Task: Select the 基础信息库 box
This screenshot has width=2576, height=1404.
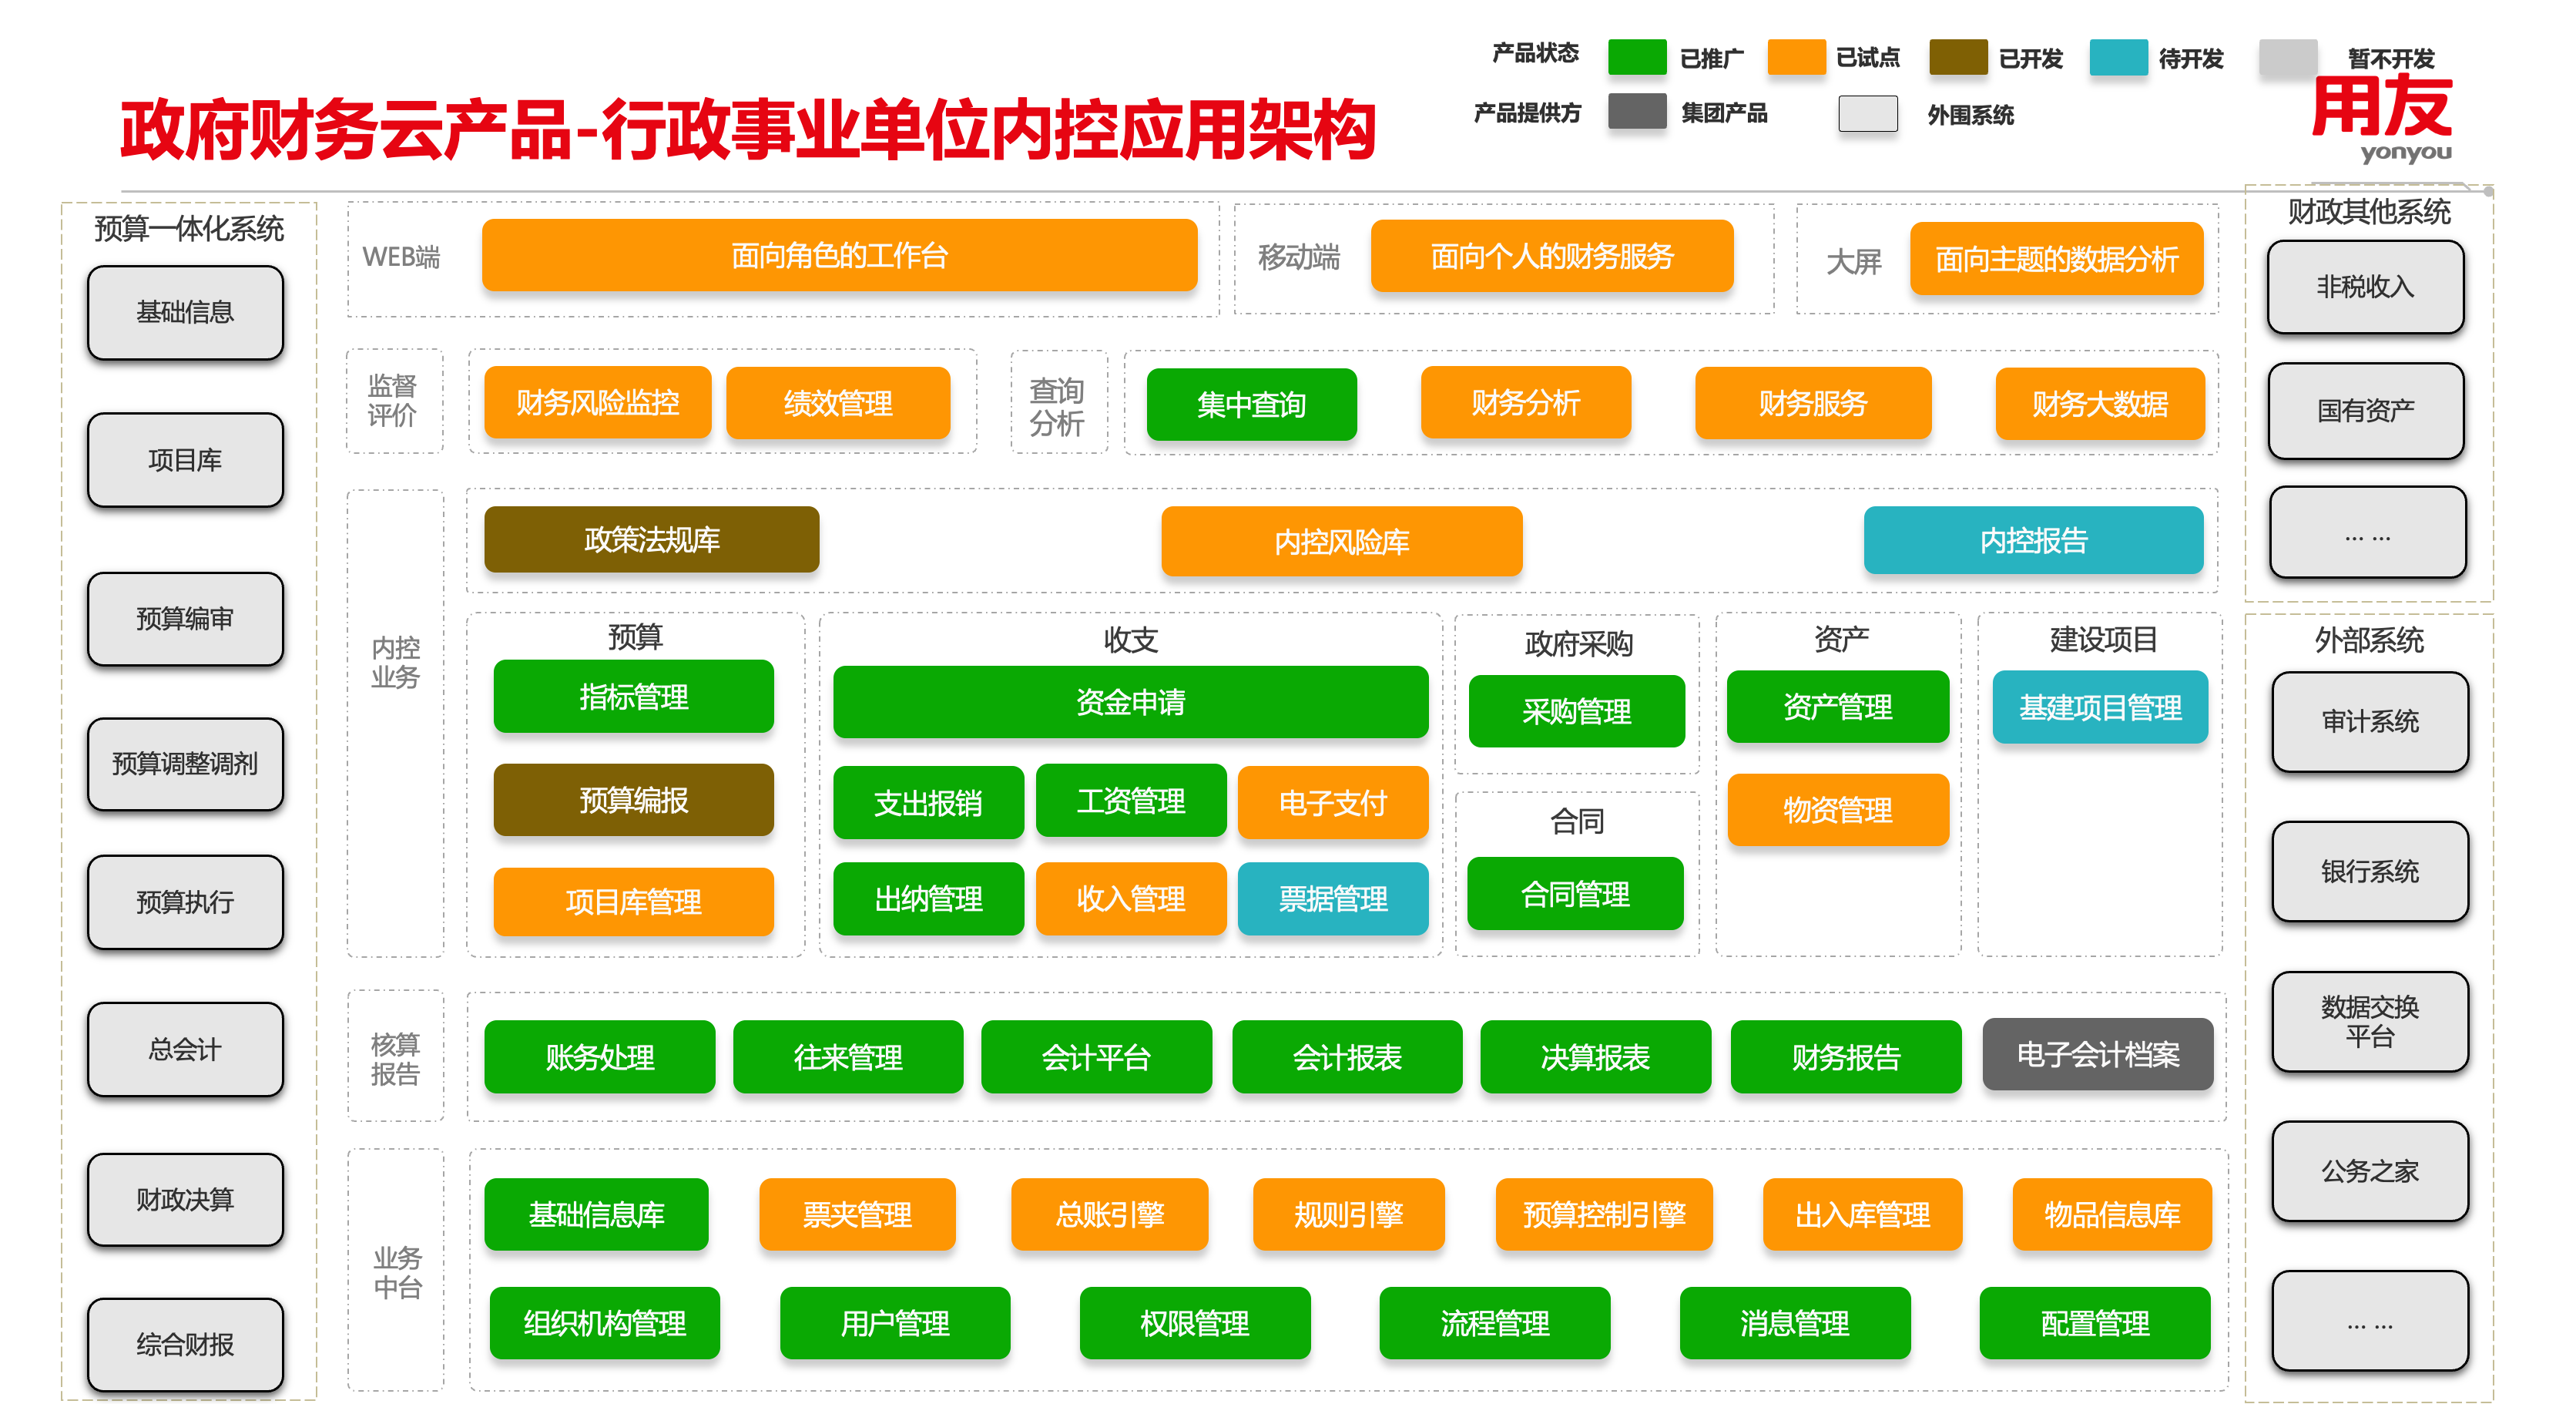Action: click(596, 1214)
